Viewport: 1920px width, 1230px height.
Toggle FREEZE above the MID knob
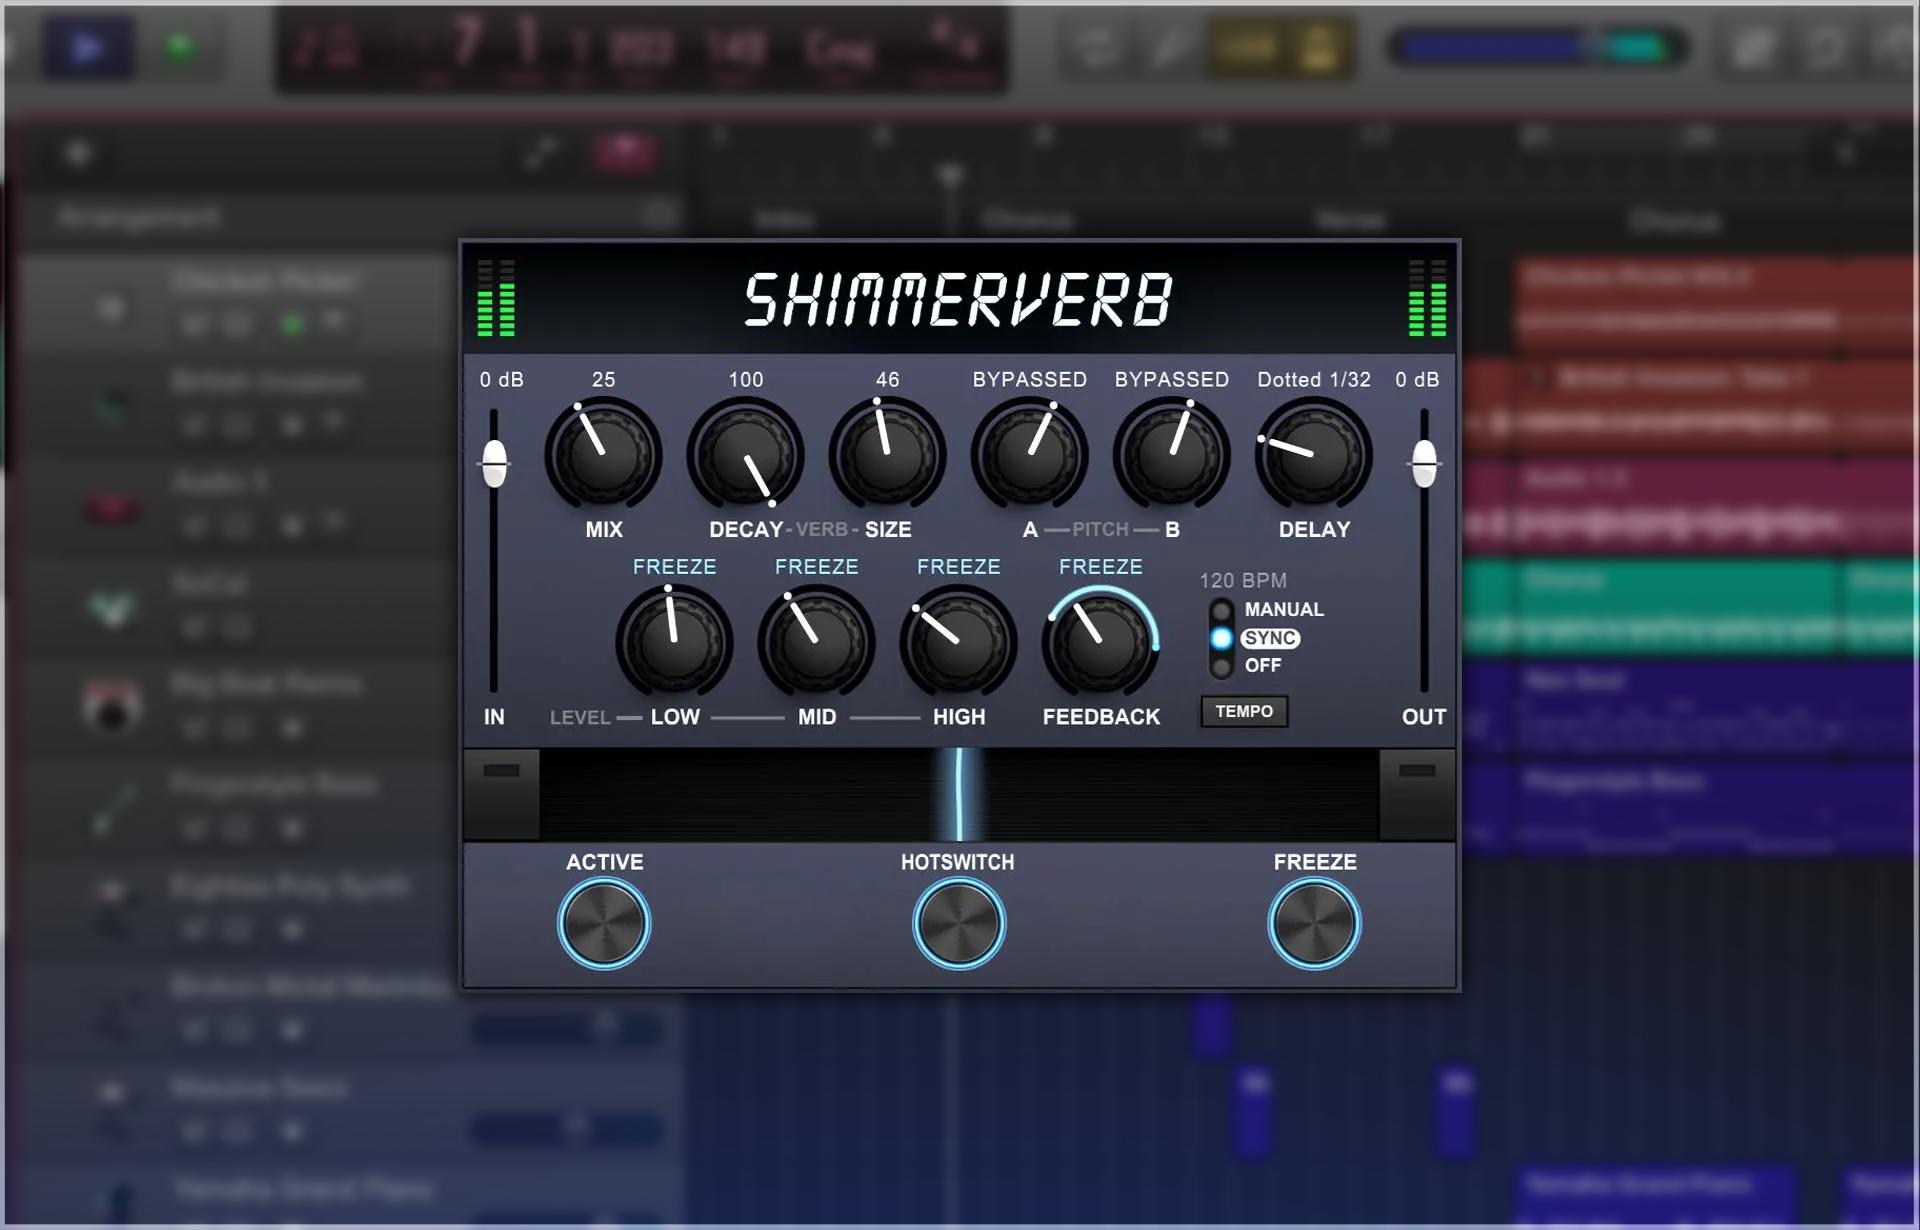[x=816, y=567]
